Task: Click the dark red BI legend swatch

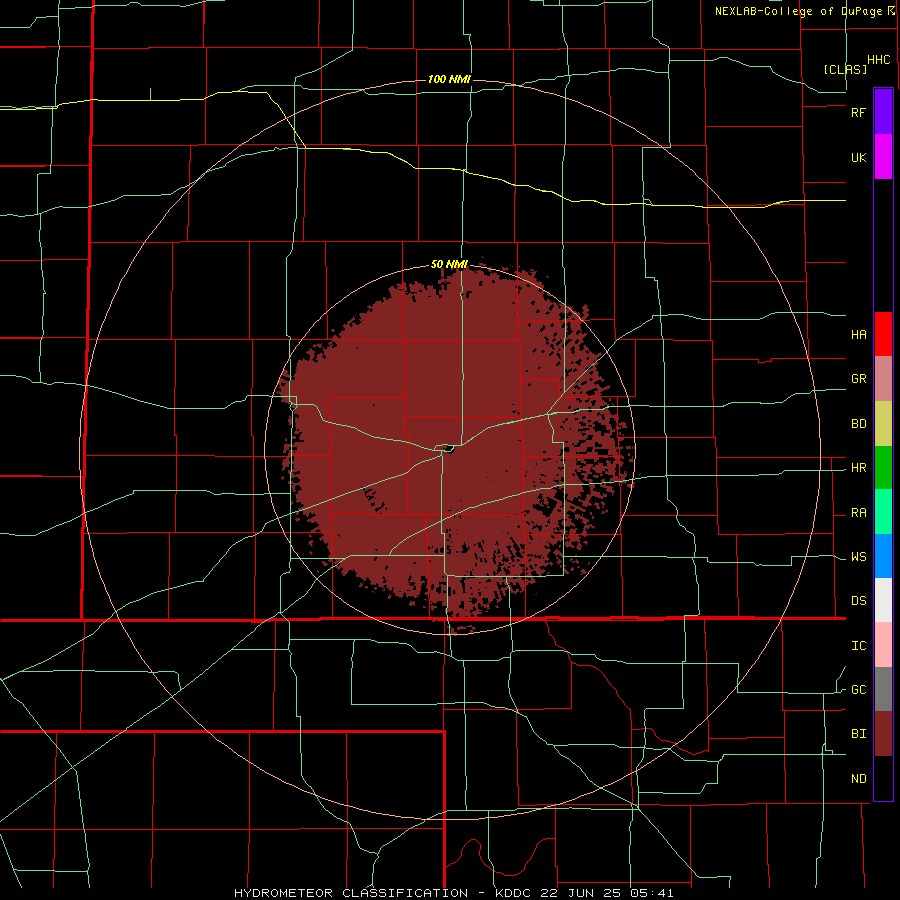Action: pos(883,734)
